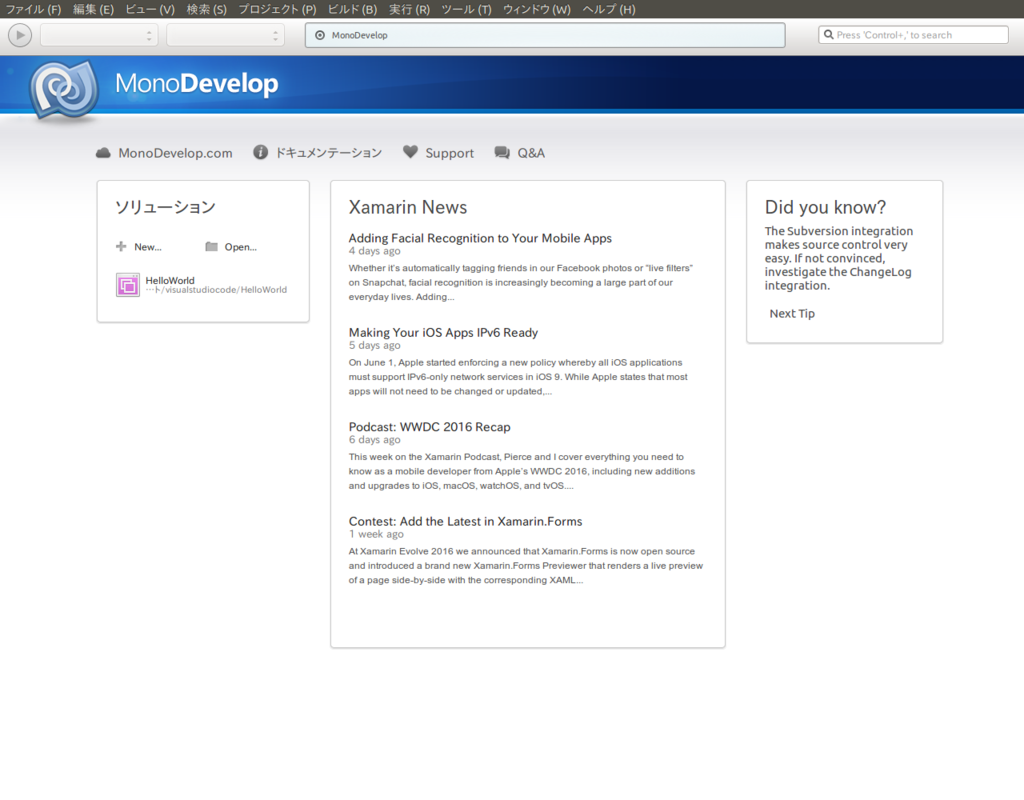Click the magnifier icon in search box
The image size is (1024, 800).
point(829,35)
